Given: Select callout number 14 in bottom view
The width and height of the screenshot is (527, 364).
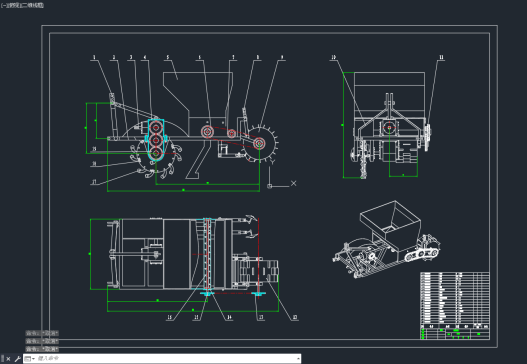Looking at the screenshot, I should (x=229, y=317).
